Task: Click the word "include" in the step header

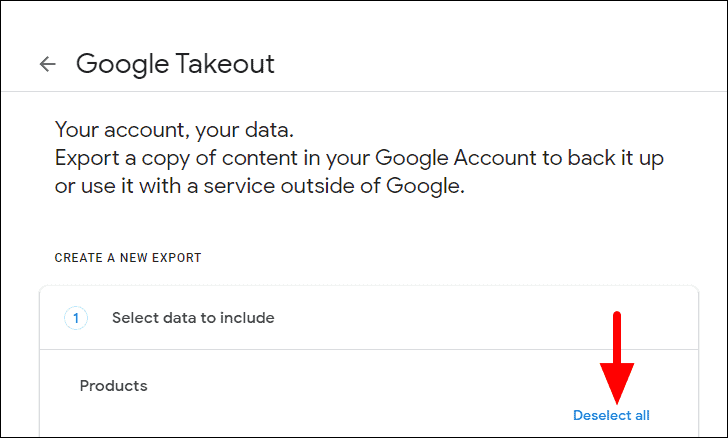Action: 247,318
